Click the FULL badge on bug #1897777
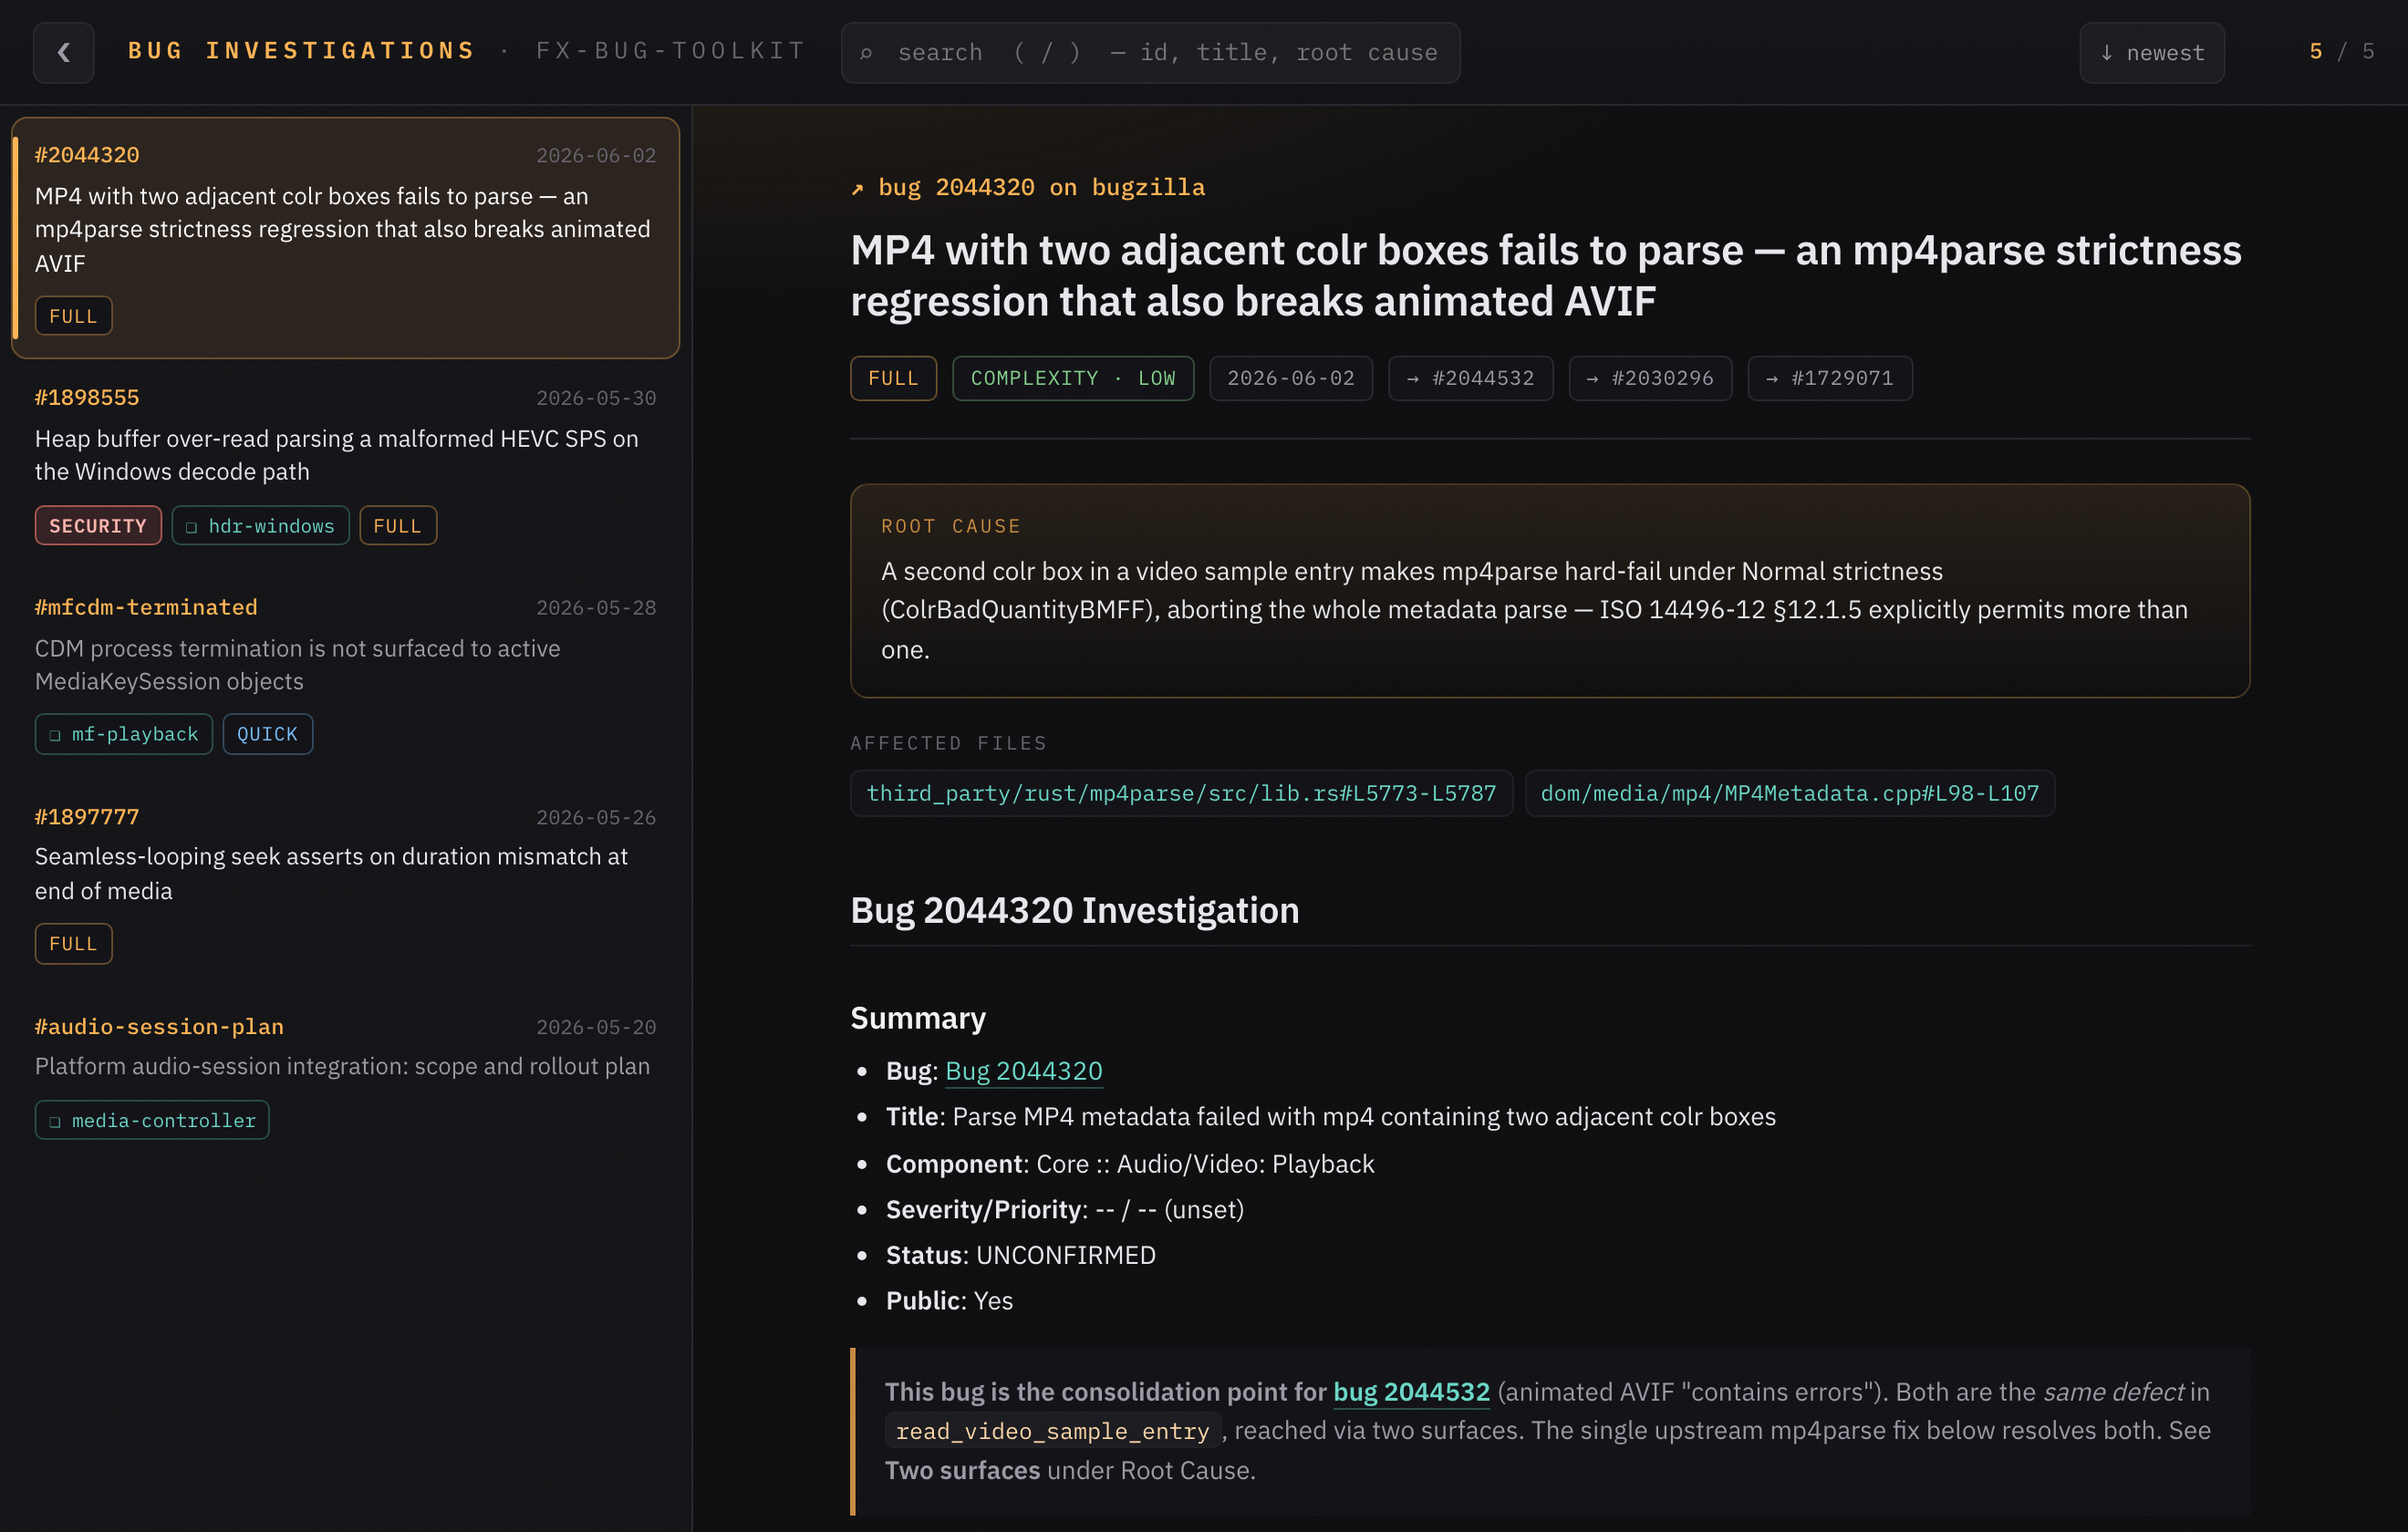Screen dimensions: 2408x1532 [73, 943]
